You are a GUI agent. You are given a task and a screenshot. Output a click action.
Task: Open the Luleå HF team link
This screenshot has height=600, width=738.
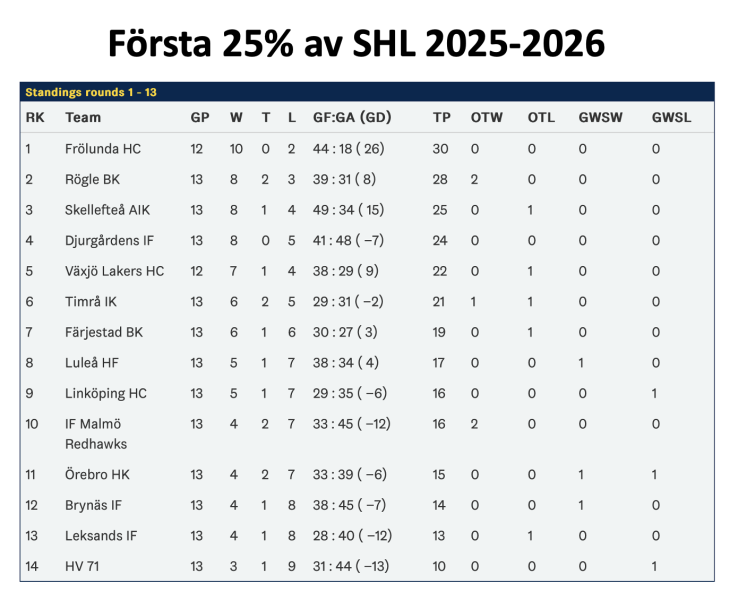93,363
